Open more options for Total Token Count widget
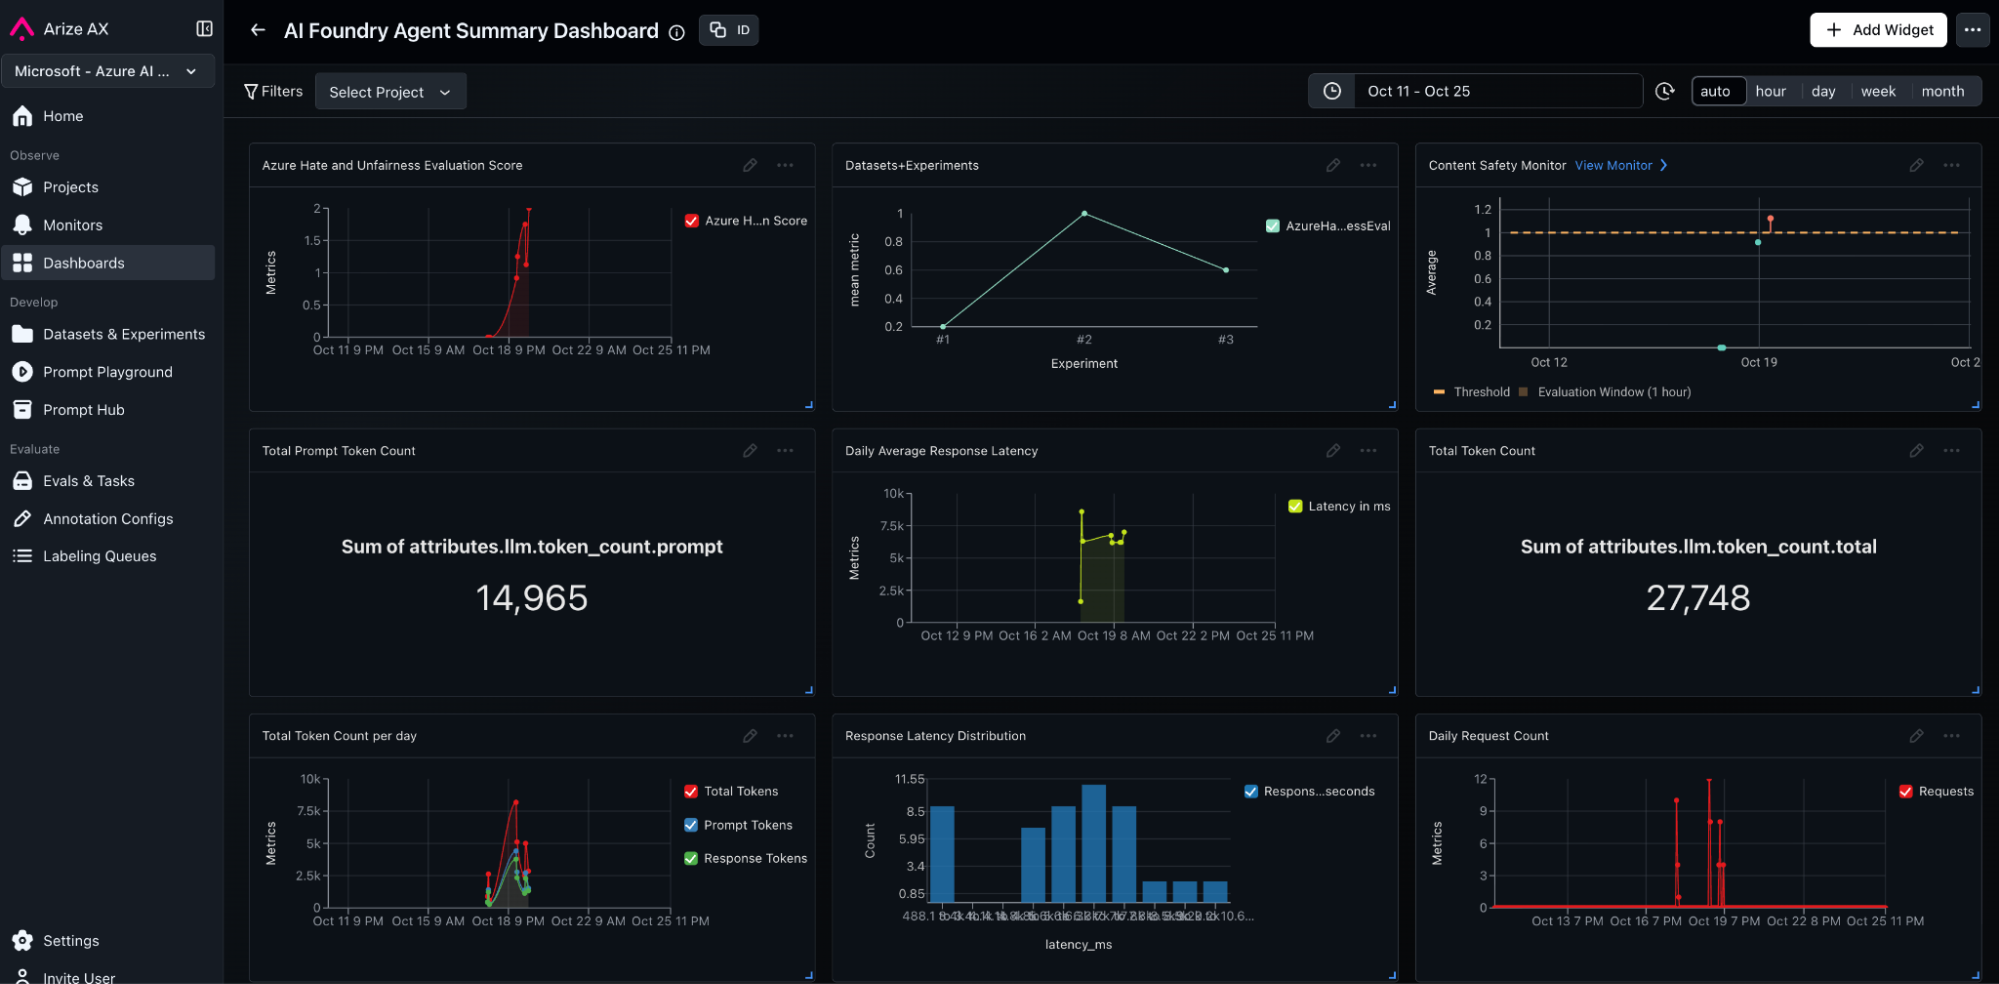Screen dimensions: 1999x984 (1951, 451)
